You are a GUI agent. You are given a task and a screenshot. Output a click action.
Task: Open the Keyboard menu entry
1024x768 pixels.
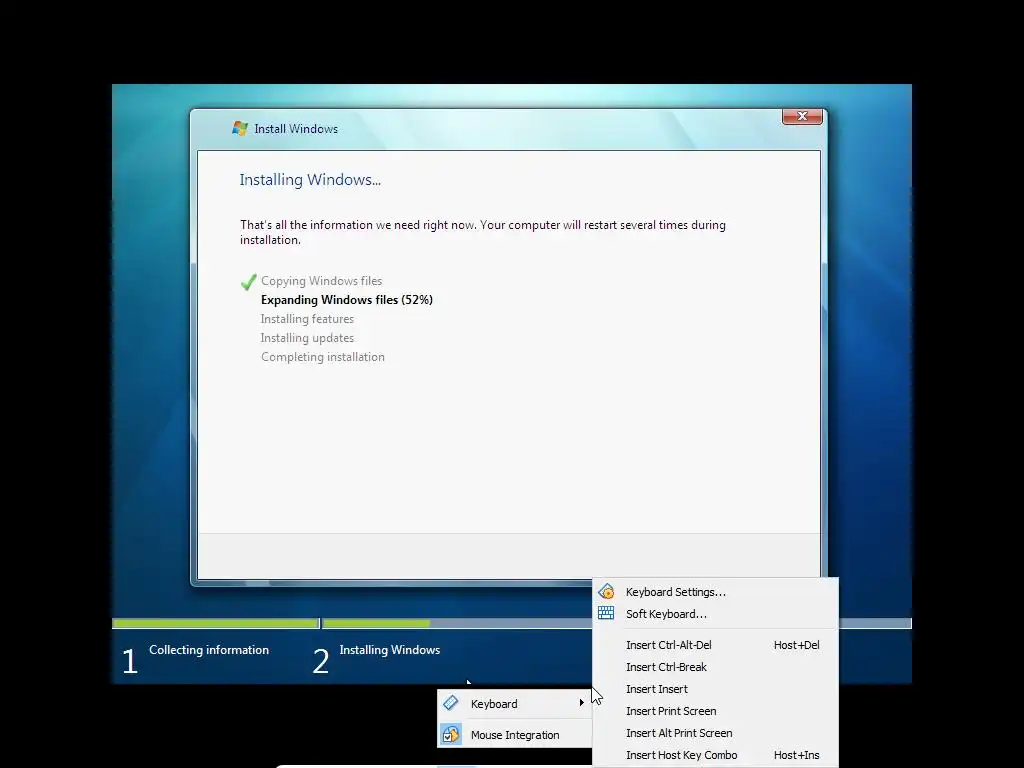coord(515,704)
